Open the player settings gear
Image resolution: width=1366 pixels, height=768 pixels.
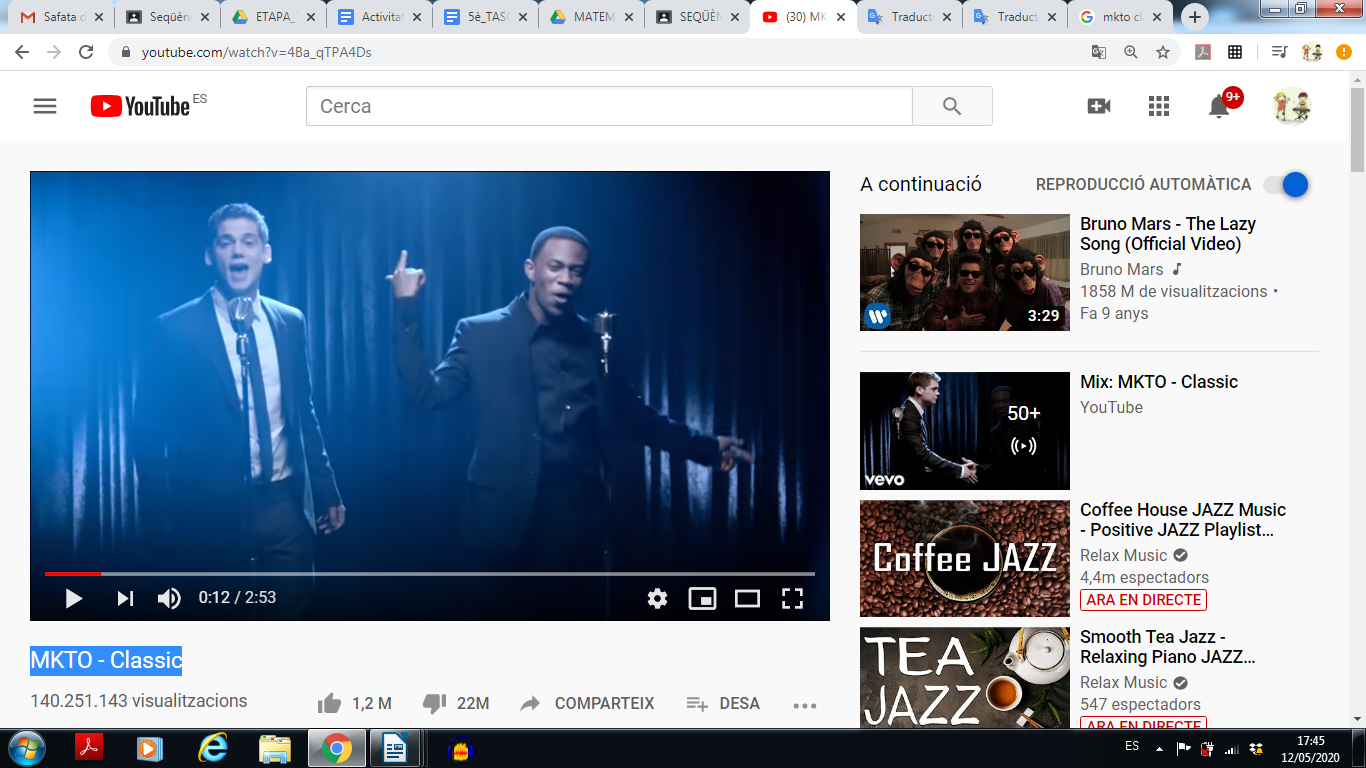point(657,598)
